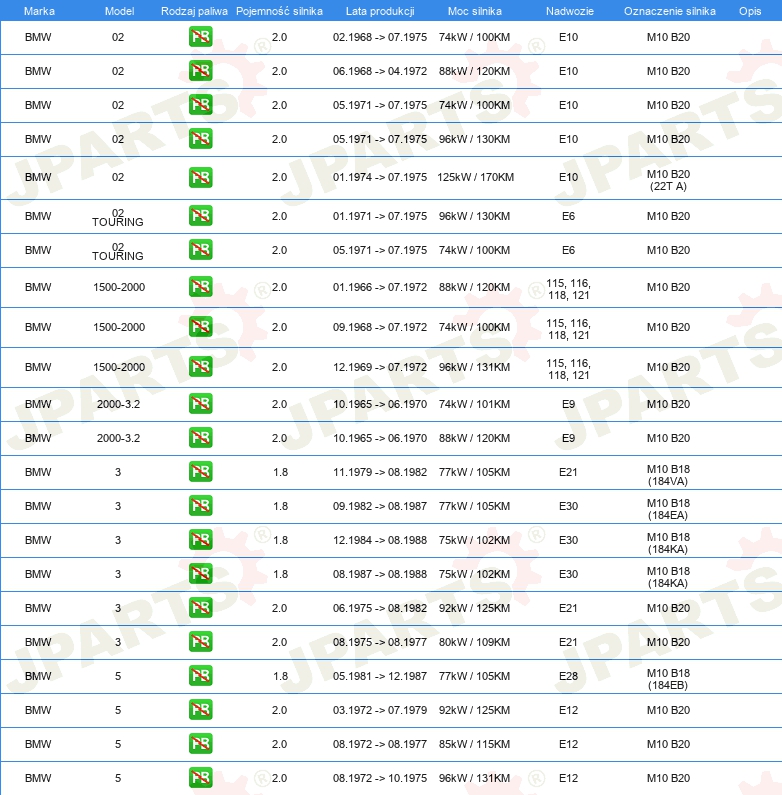Click the Moc silnika column header
The image size is (782, 795).
[475, 11]
